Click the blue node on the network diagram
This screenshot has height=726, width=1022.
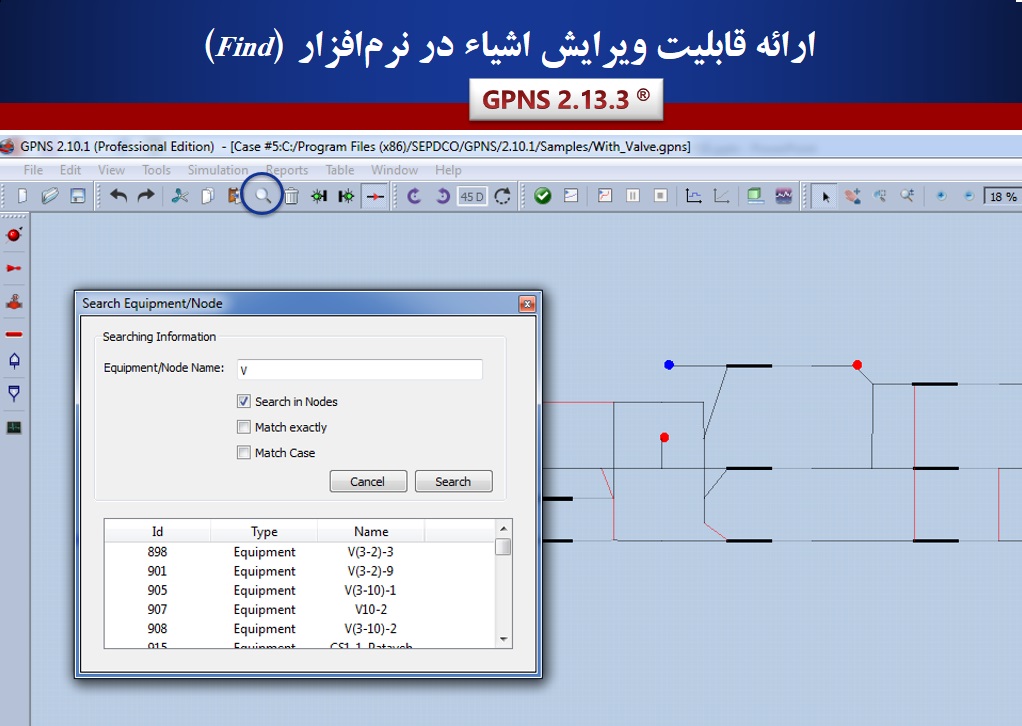pyautogui.click(x=669, y=365)
